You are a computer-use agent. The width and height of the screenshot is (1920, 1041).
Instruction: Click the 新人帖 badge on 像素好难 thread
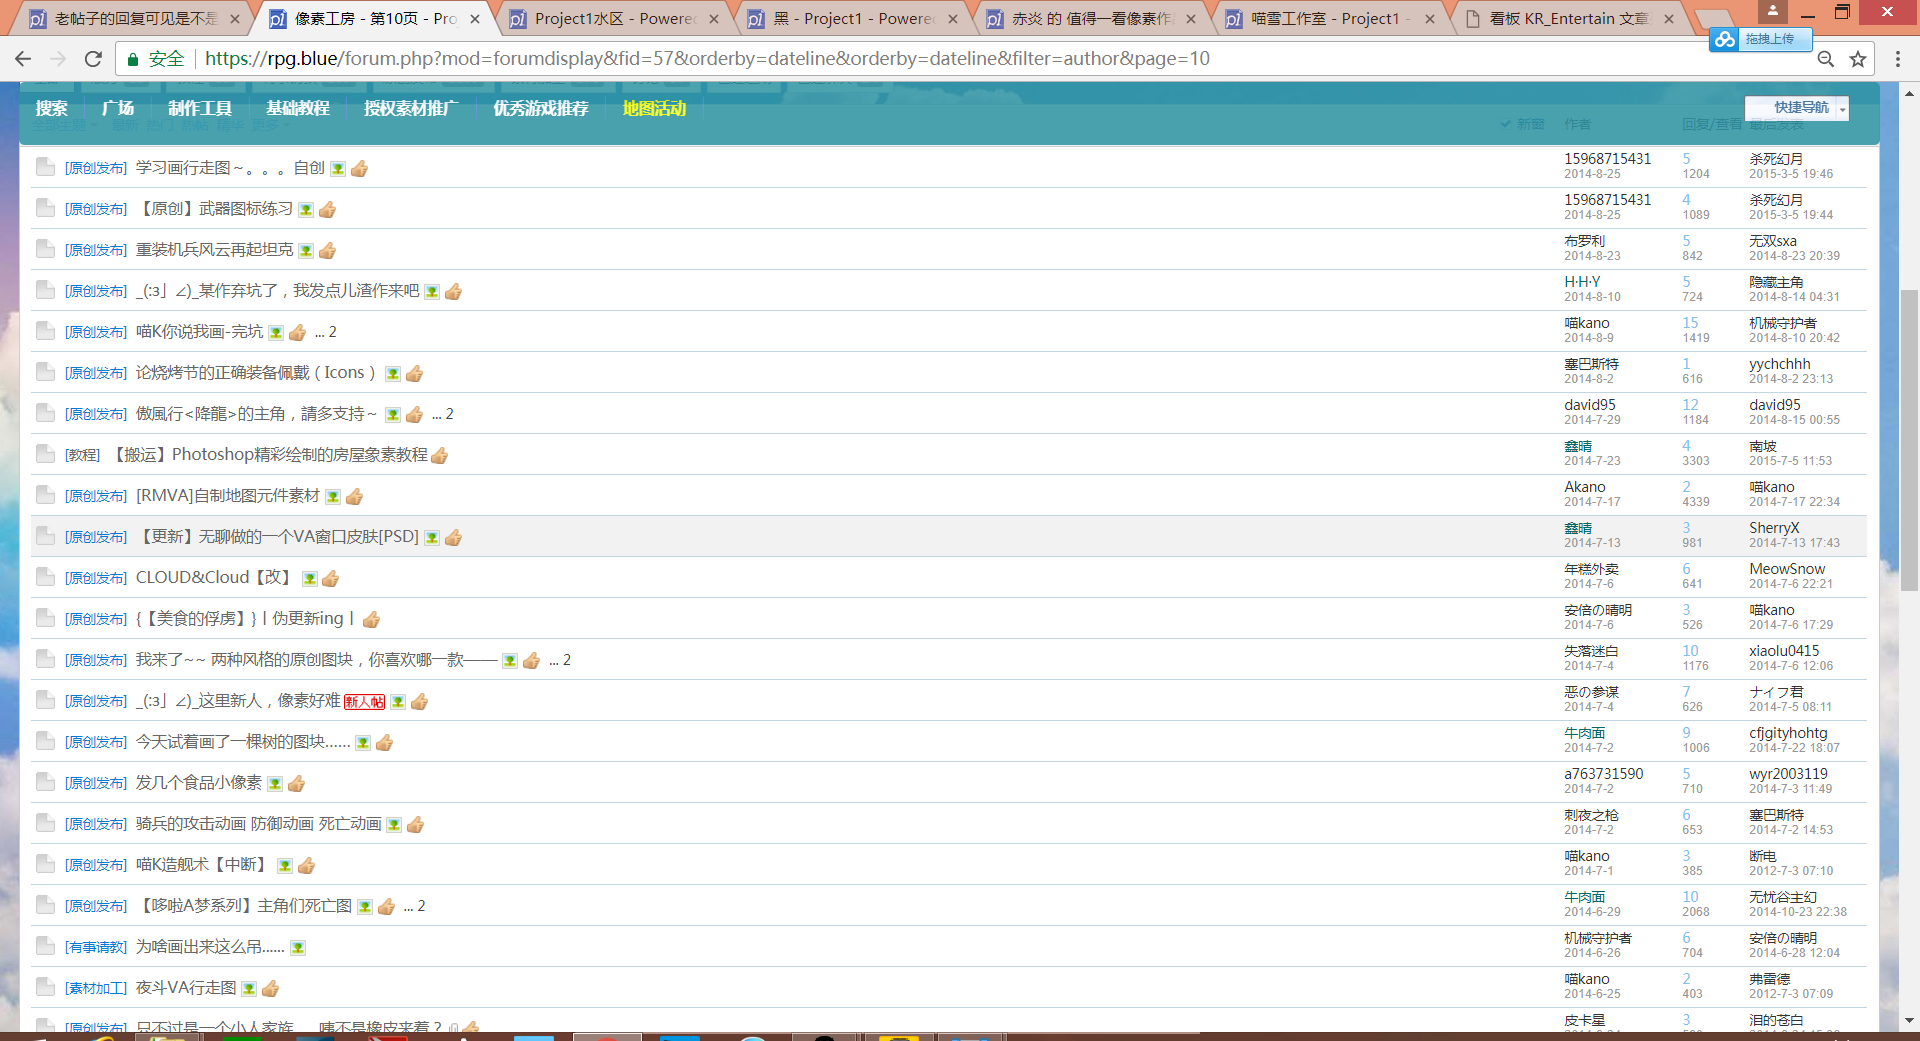pos(364,701)
